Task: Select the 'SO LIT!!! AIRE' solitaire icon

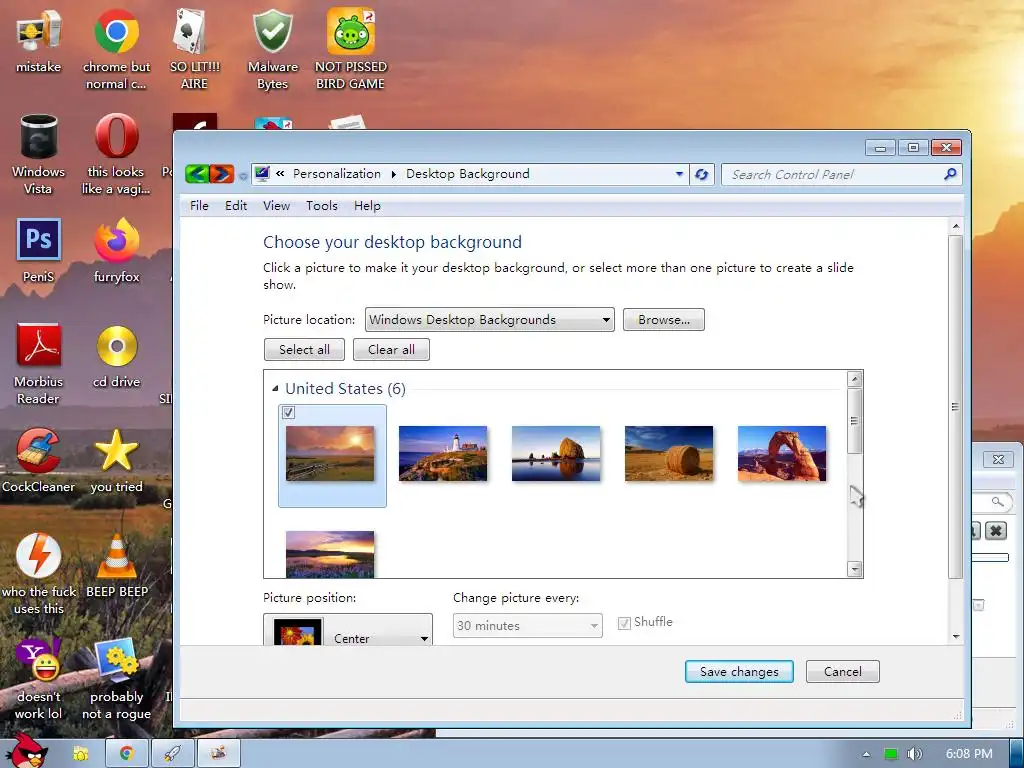Action: point(194,49)
